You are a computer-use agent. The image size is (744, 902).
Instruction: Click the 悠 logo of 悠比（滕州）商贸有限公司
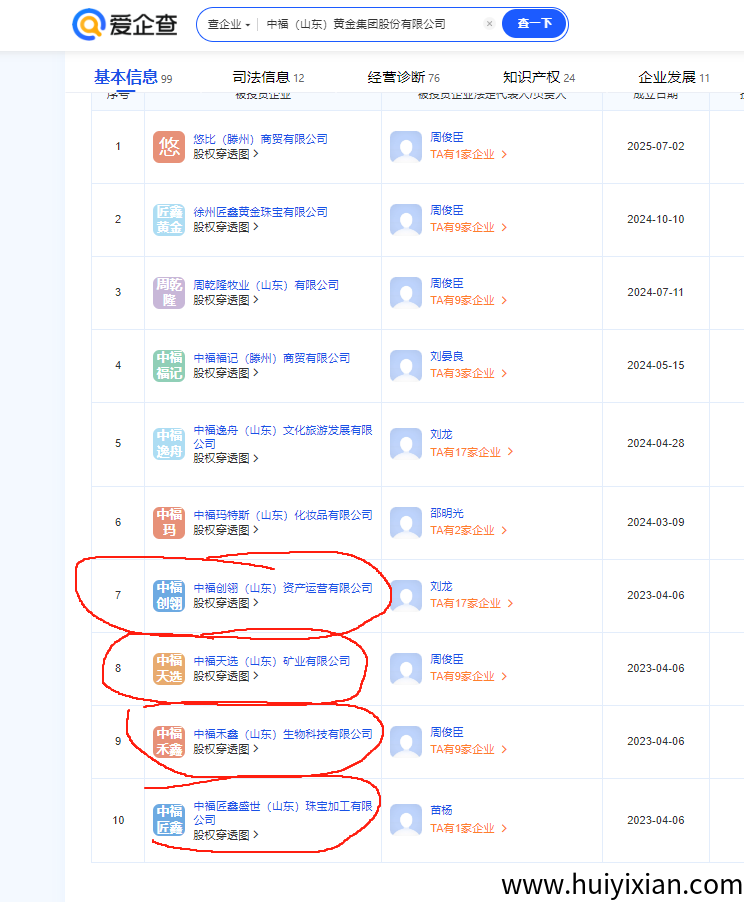point(169,147)
